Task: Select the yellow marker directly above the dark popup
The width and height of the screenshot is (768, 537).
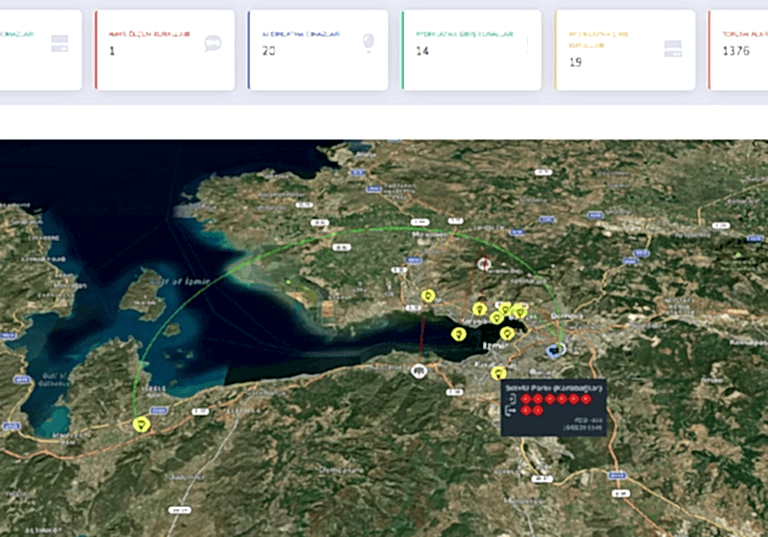Action: pyautogui.click(x=498, y=373)
